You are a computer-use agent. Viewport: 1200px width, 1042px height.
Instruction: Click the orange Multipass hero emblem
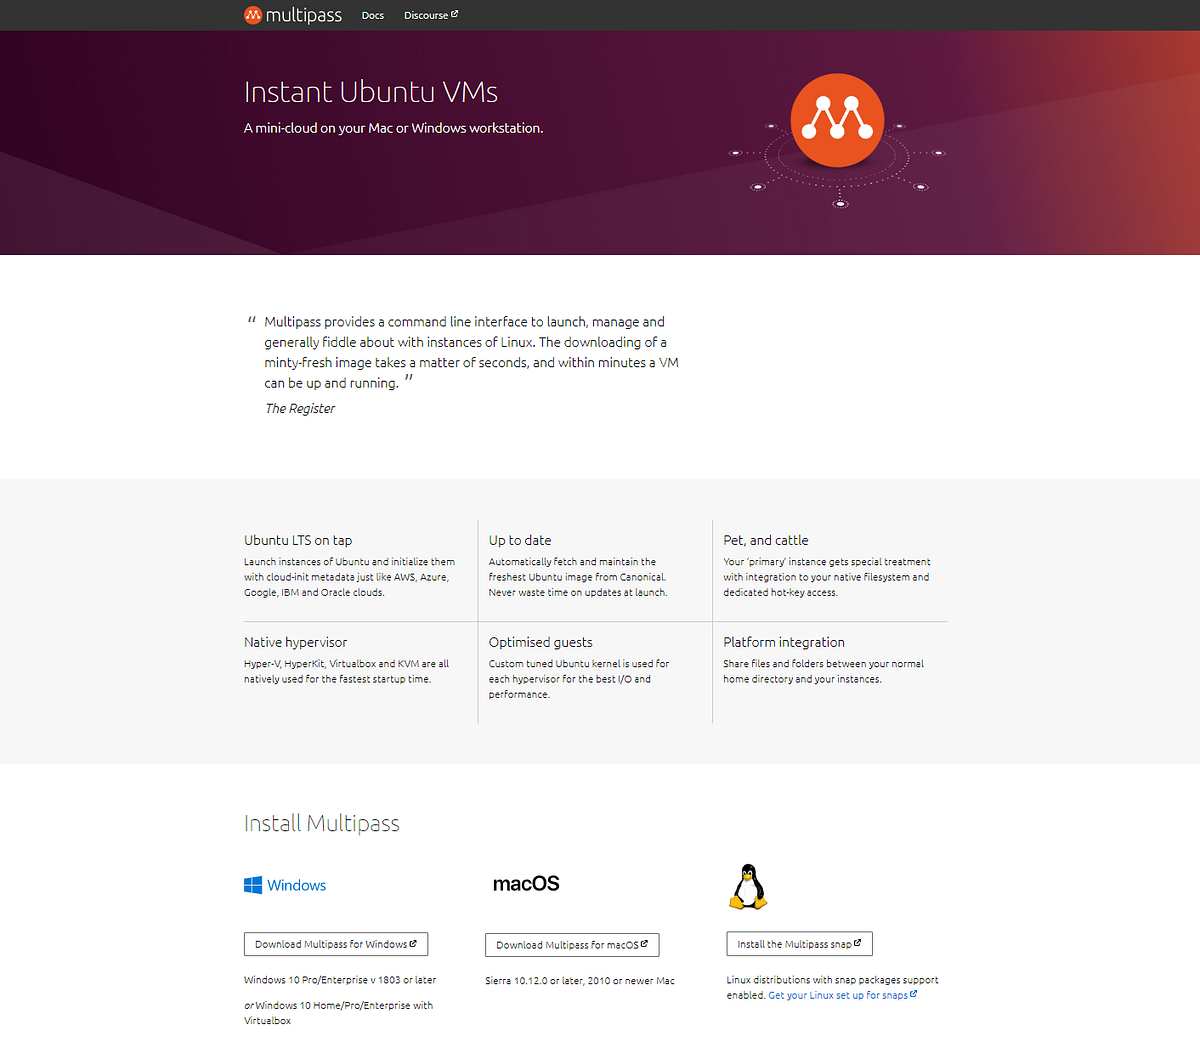click(x=837, y=119)
